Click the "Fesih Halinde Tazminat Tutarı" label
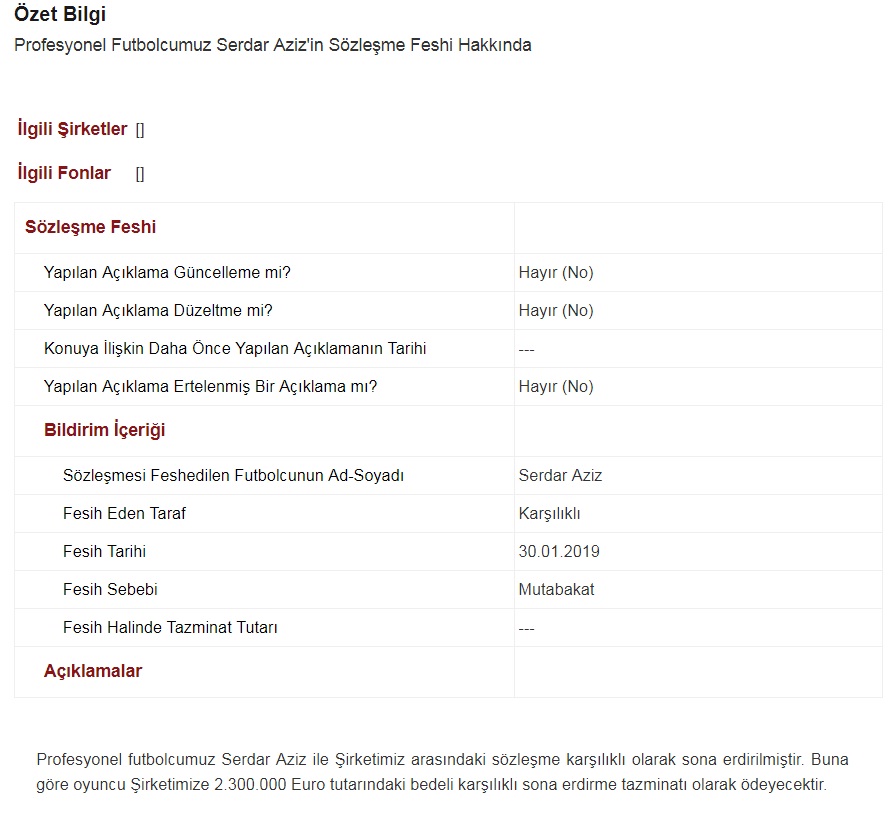 pos(170,628)
